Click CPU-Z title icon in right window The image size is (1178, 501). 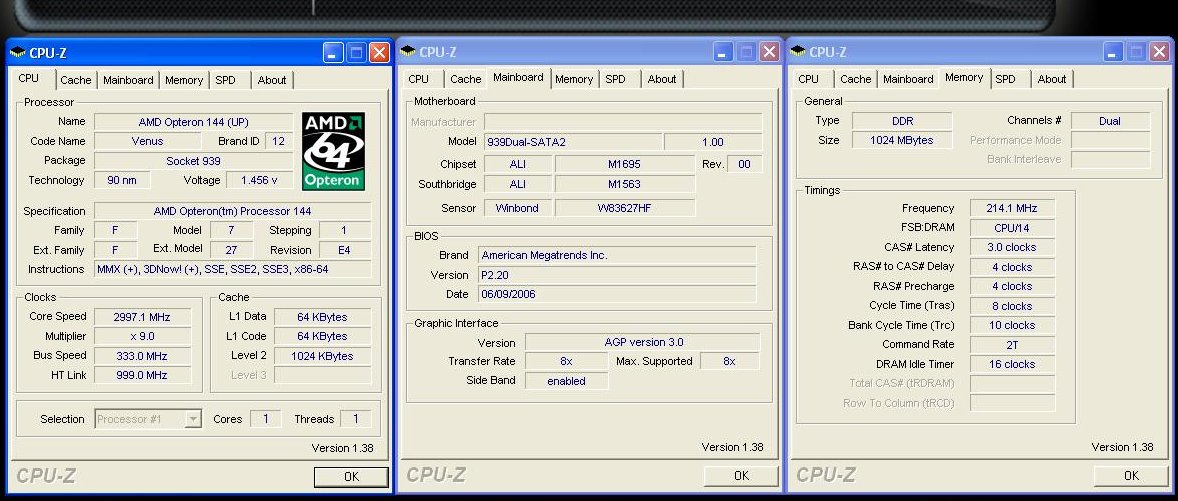pyautogui.click(x=798, y=52)
